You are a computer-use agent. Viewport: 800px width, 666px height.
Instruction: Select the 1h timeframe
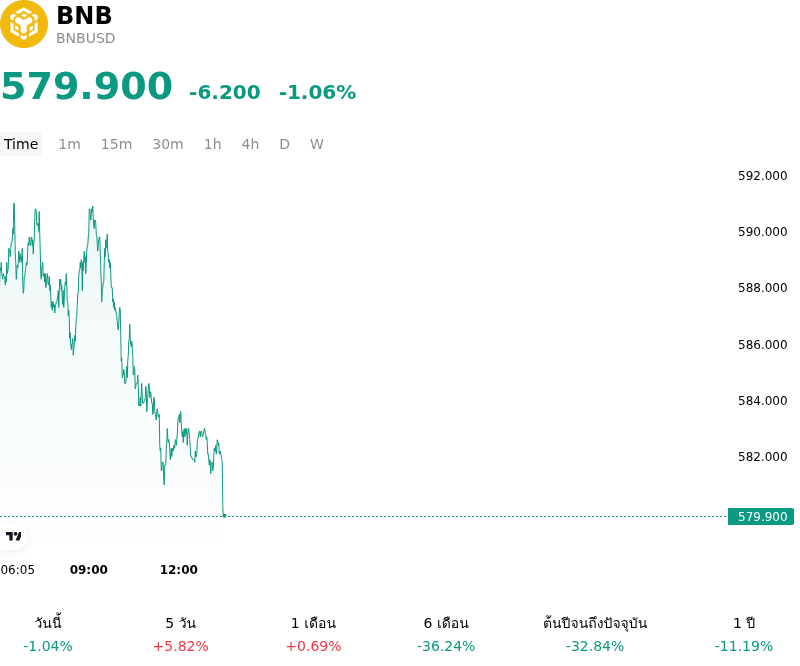213,144
